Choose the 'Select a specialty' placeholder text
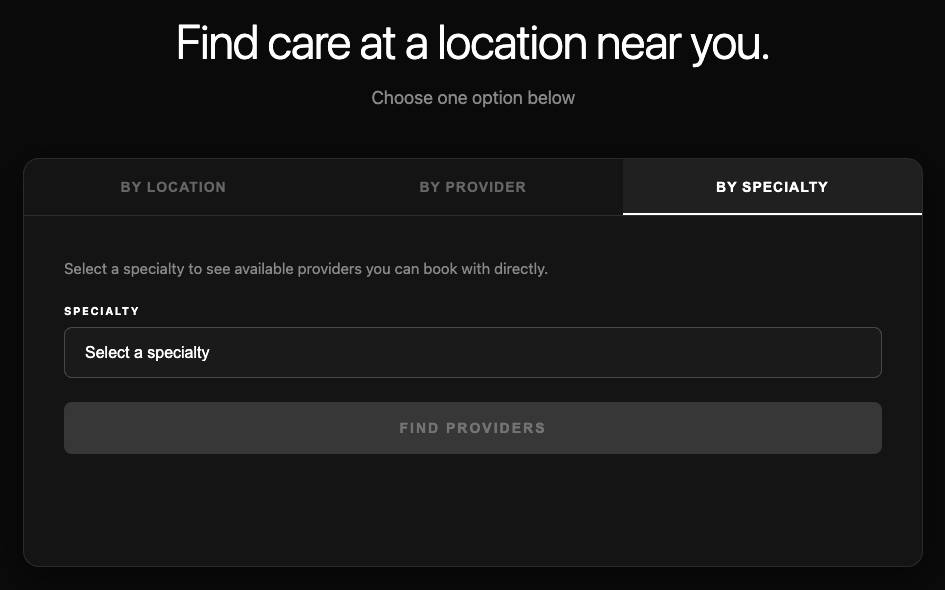This screenshot has width=945, height=590. [147, 353]
